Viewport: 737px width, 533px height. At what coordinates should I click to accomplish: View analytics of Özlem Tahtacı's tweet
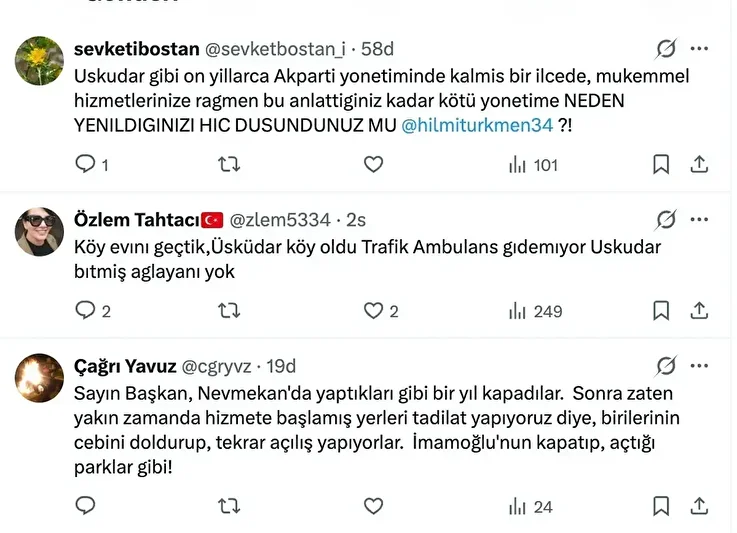click(535, 311)
